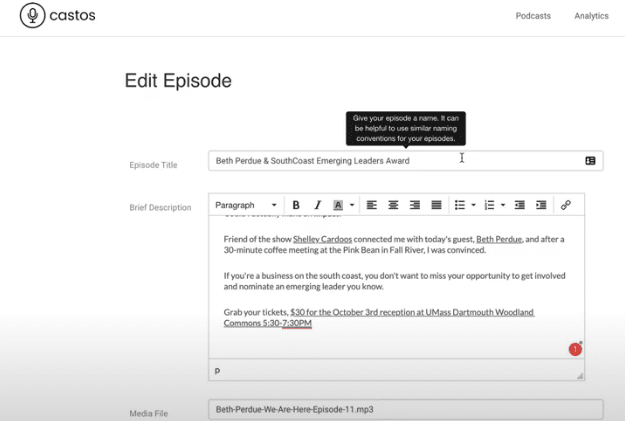Expand the bullet list style arrow
Screen dimensions: 625x421
tap(473, 205)
